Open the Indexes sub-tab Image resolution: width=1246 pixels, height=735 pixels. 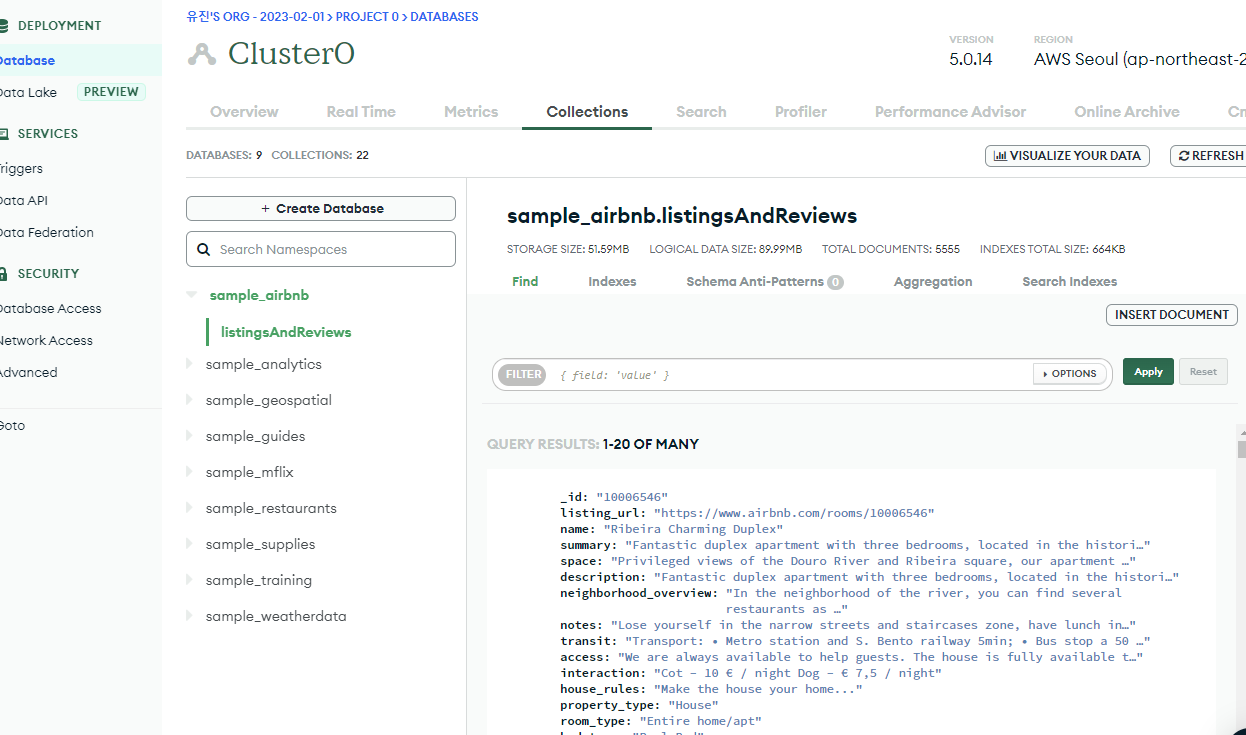(x=612, y=282)
